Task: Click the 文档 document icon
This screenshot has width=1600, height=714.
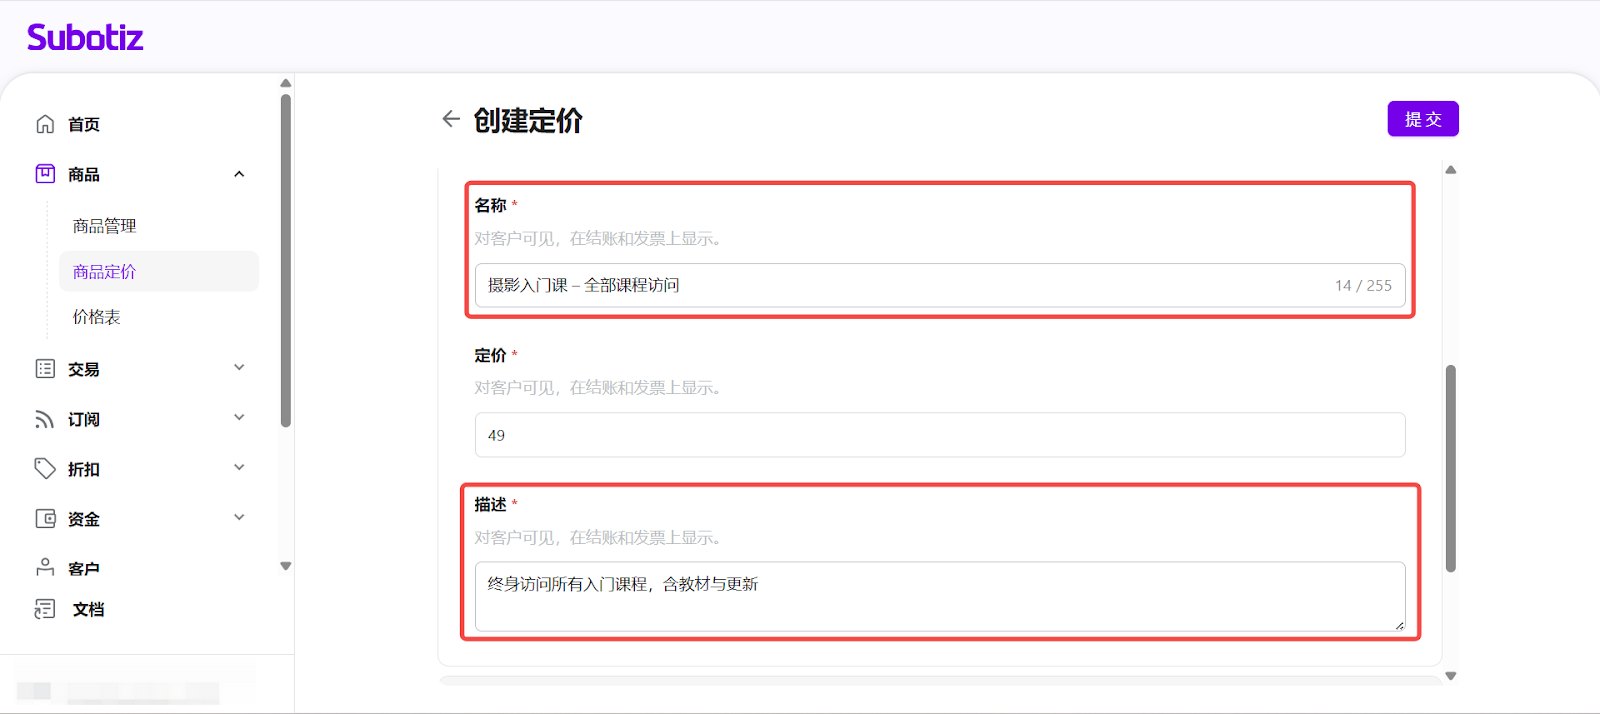Action: tap(45, 609)
